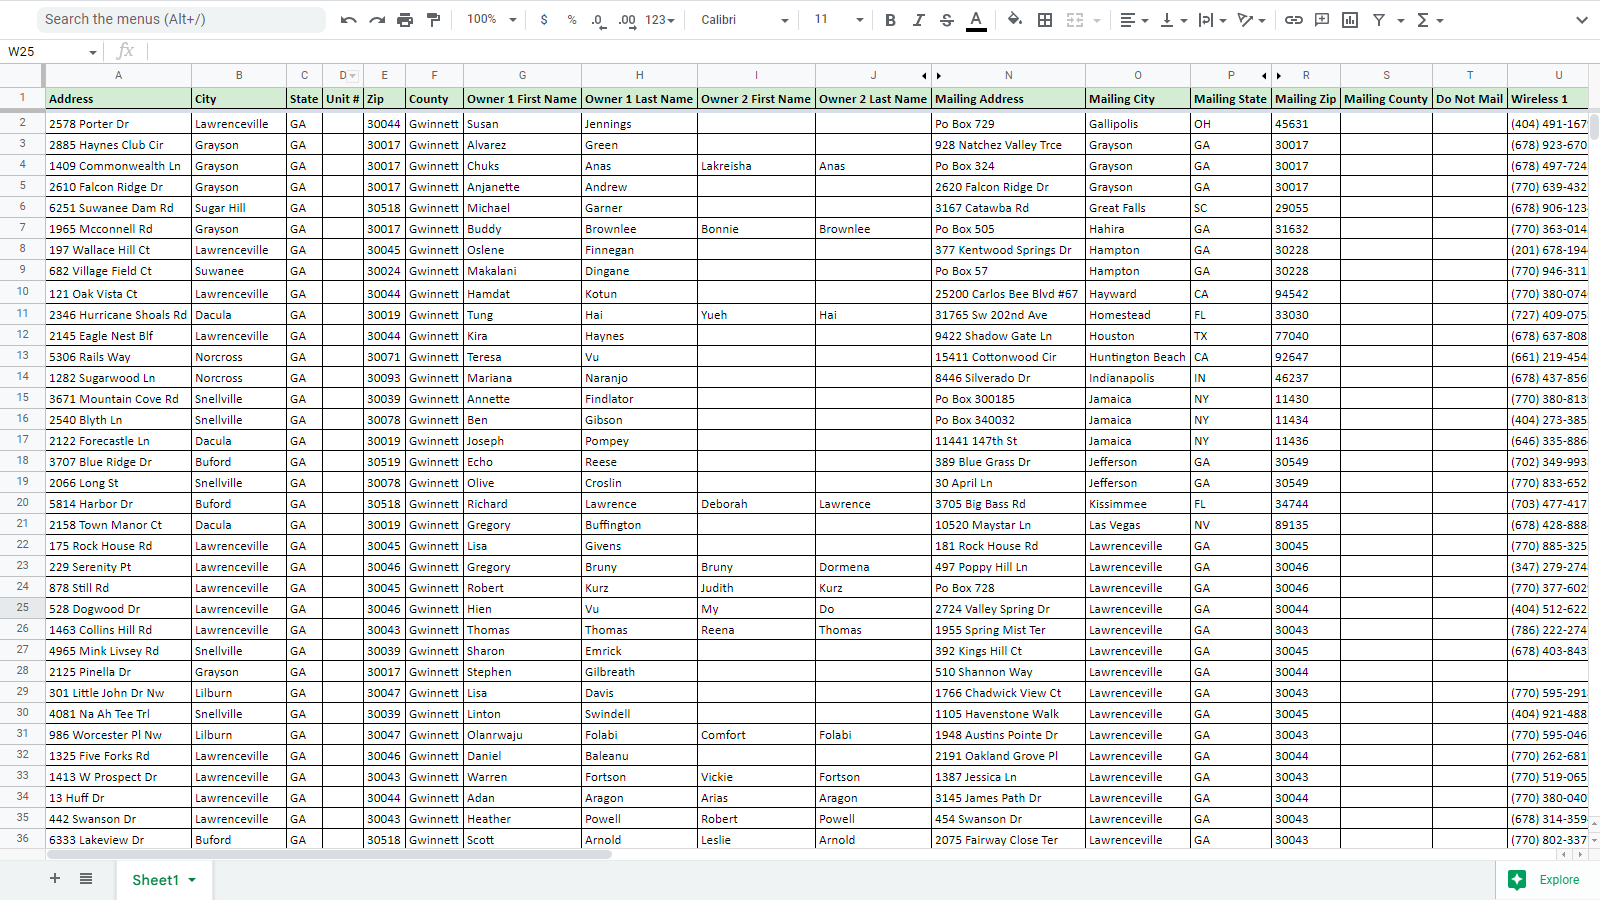
Task: Click the Explore button
Action: point(1545,880)
